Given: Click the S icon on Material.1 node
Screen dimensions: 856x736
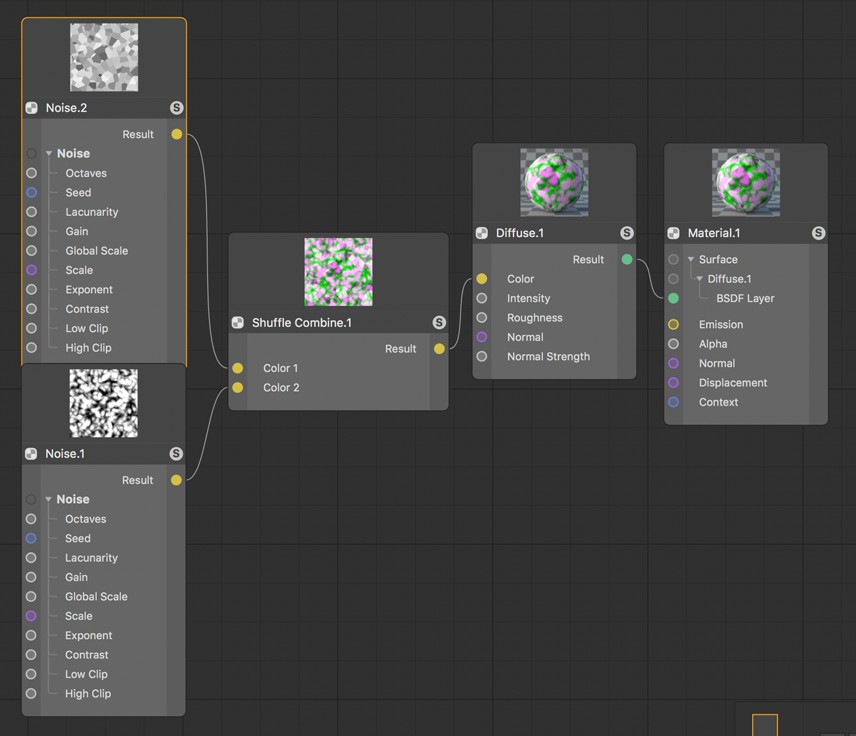Looking at the screenshot, I should point(818,233).
